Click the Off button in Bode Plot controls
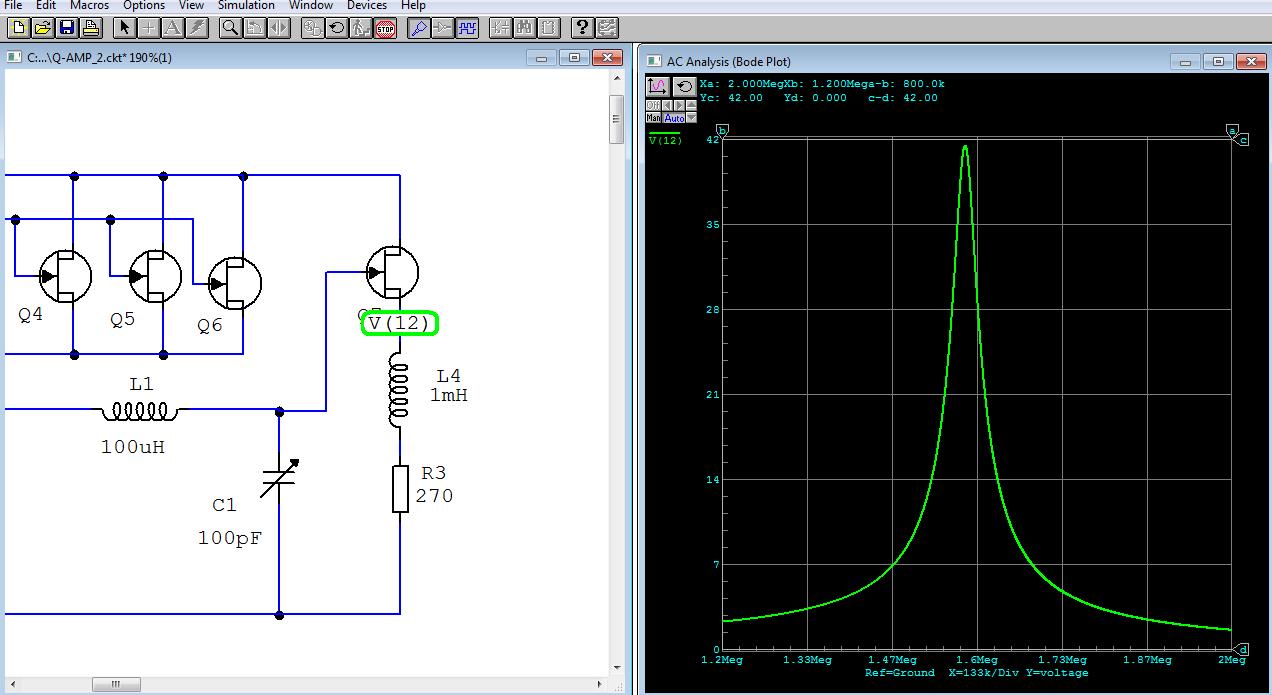This screenshot has height=695, width=1272. coord(653,105)
